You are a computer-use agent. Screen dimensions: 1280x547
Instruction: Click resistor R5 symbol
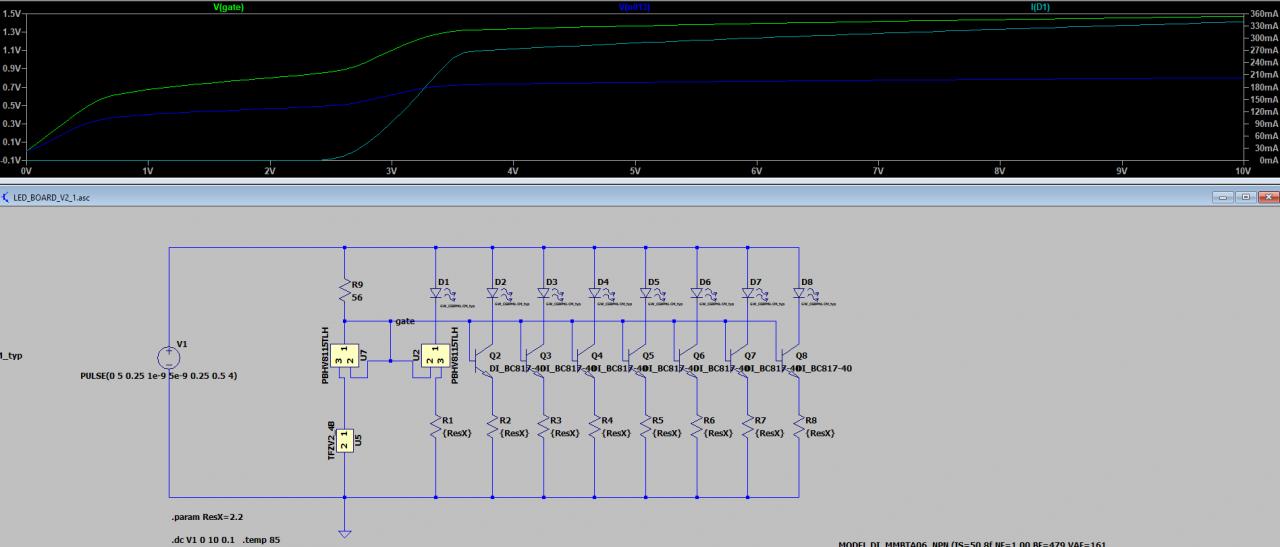(x=646, y=427)
